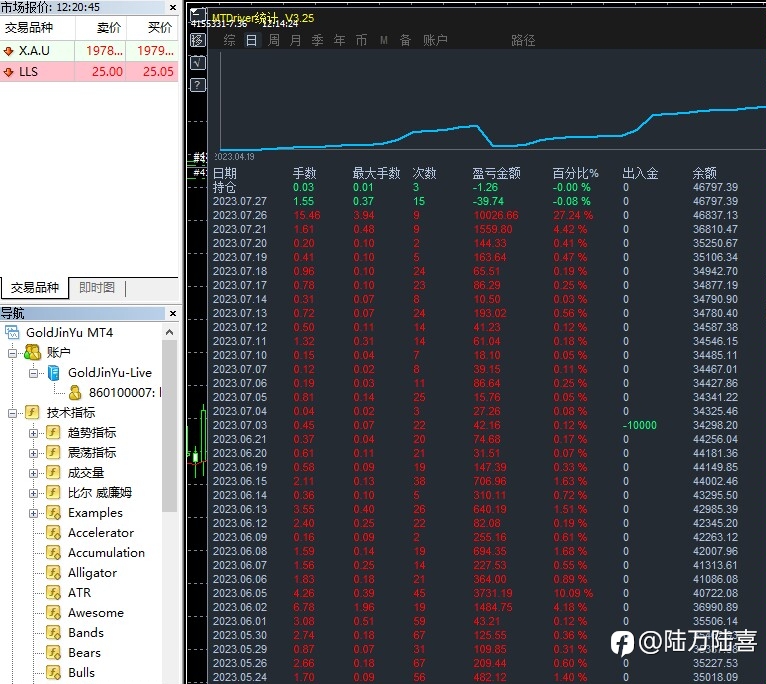Image resolution: width=766 pixels, height=684 pixels.
Task: Select the Accelerator indicator
Action: pos(101,533)
